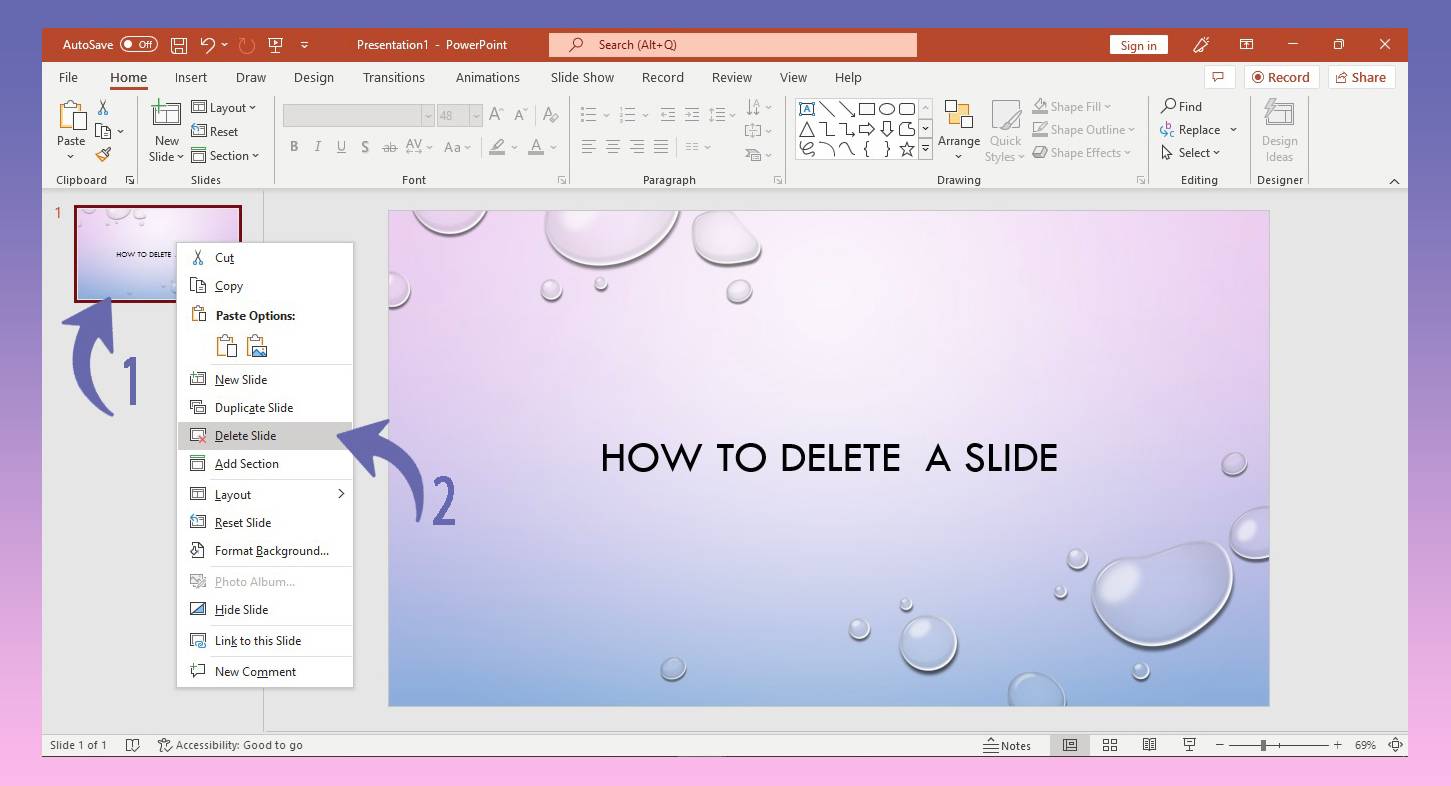Screen dimensions: 1451x786
Task: Expand the shapes gallery More arrow
Action: [926, 149]
